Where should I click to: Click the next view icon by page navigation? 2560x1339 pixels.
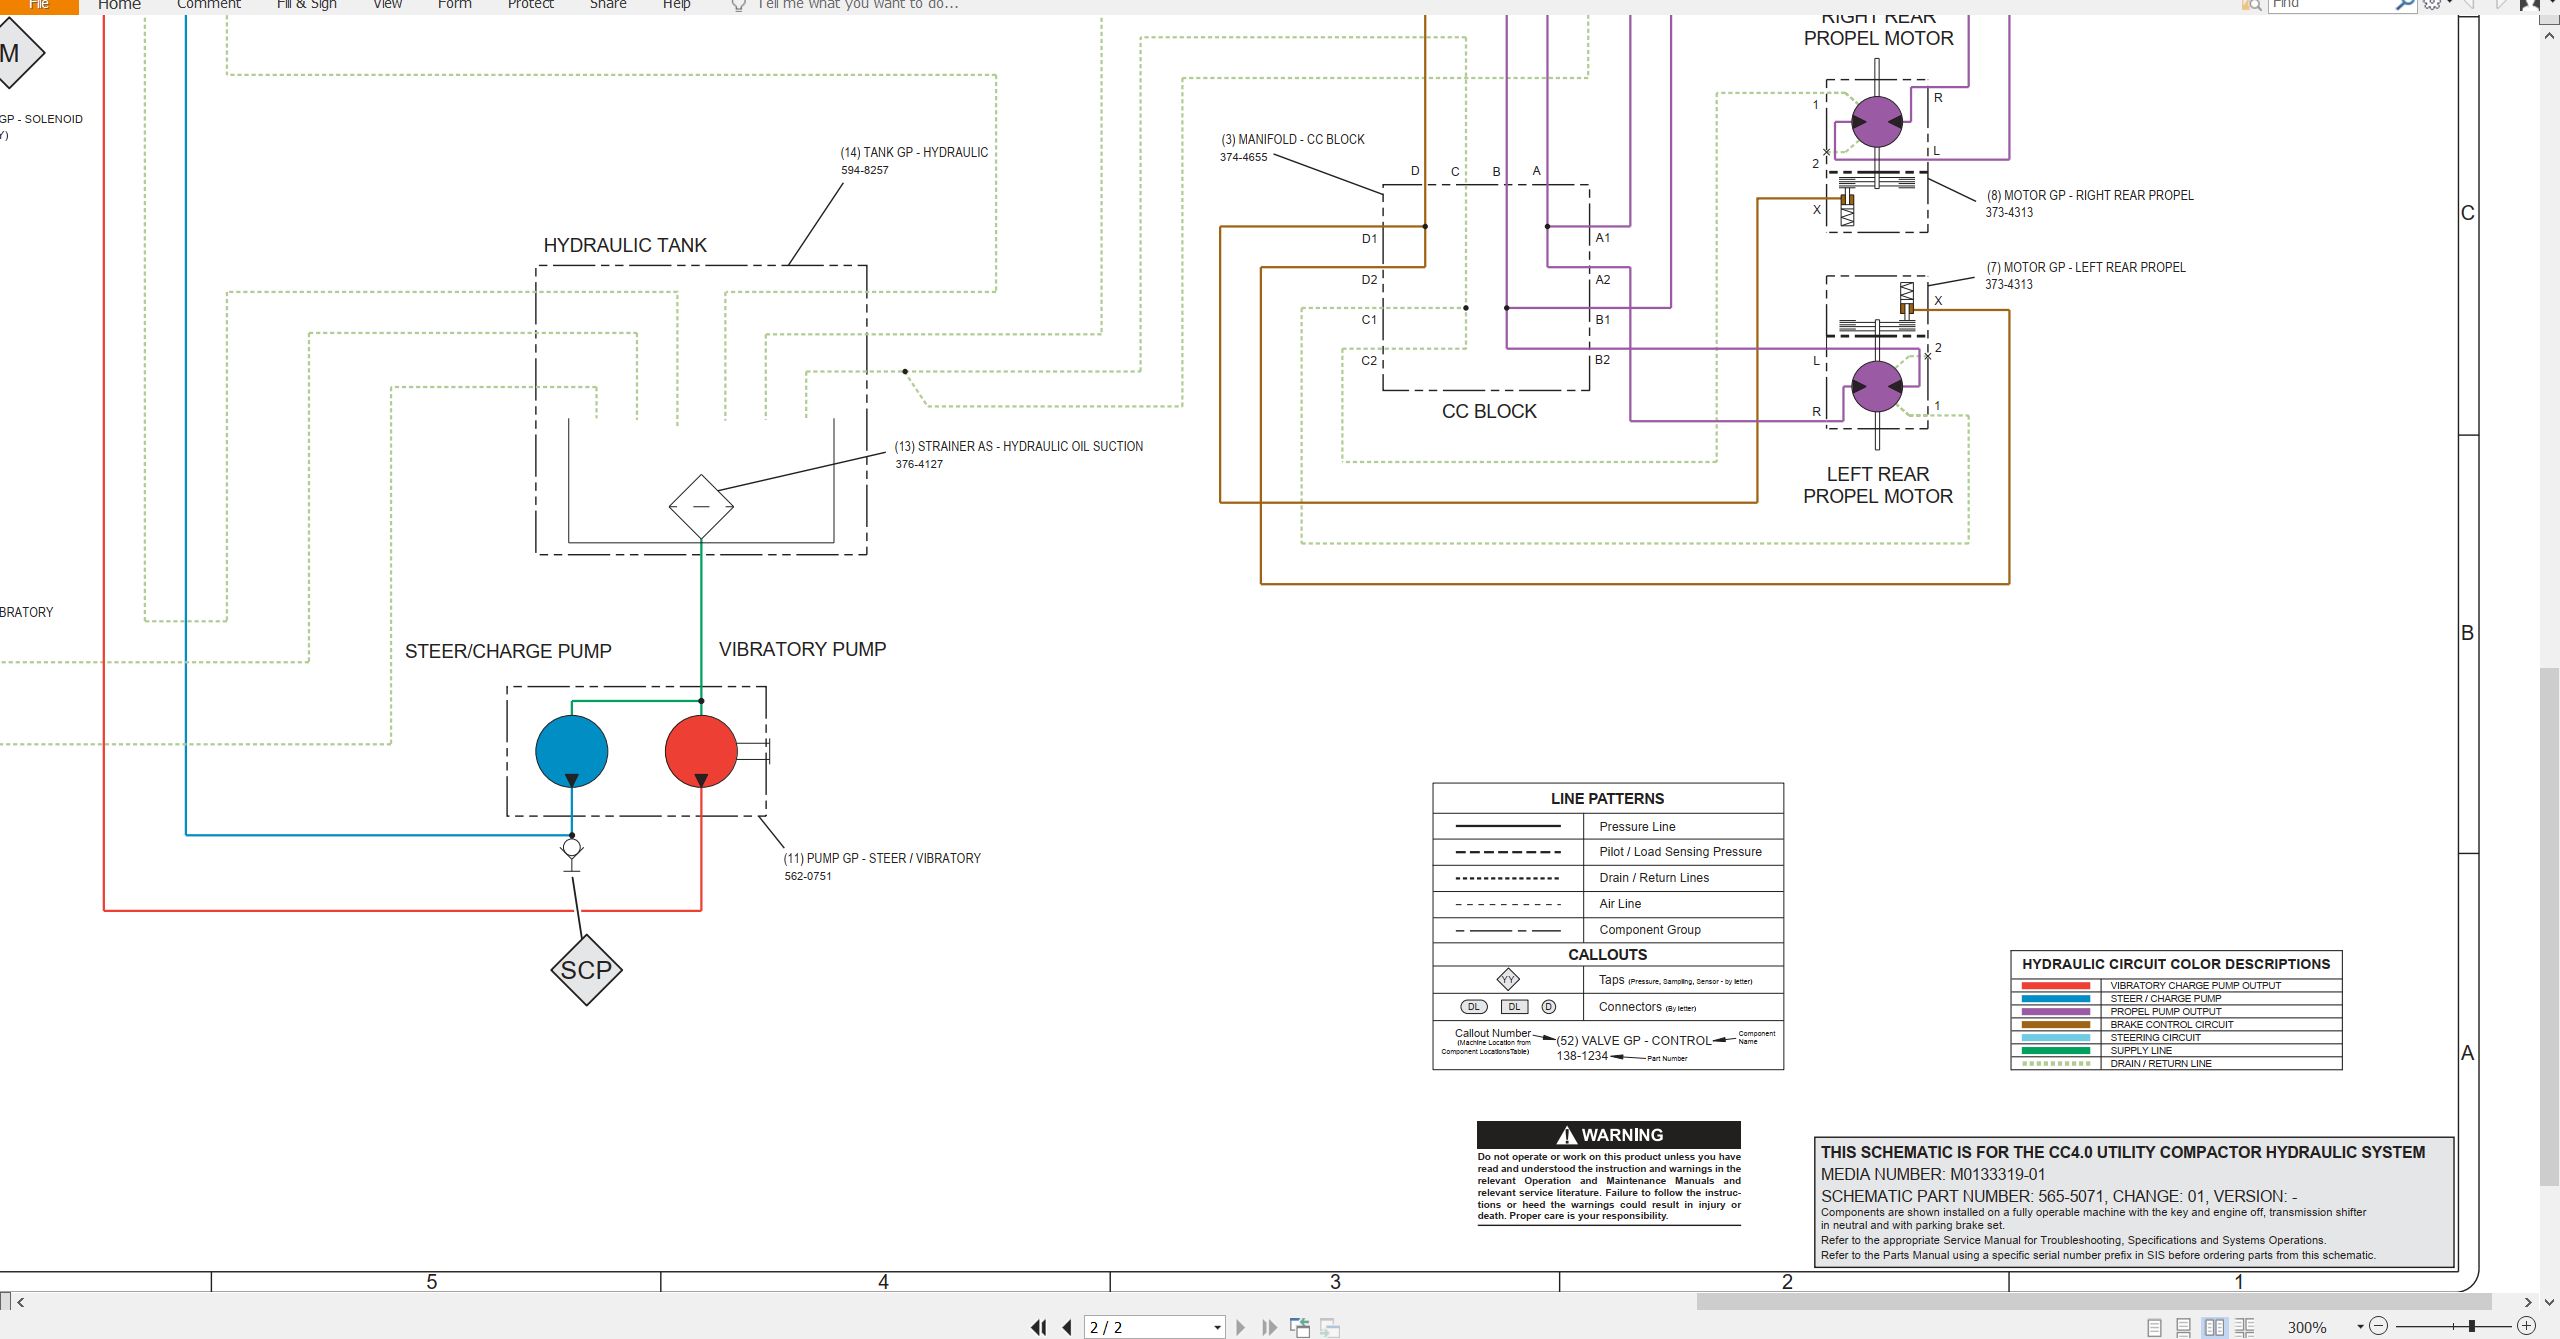pos(1330,1327)
